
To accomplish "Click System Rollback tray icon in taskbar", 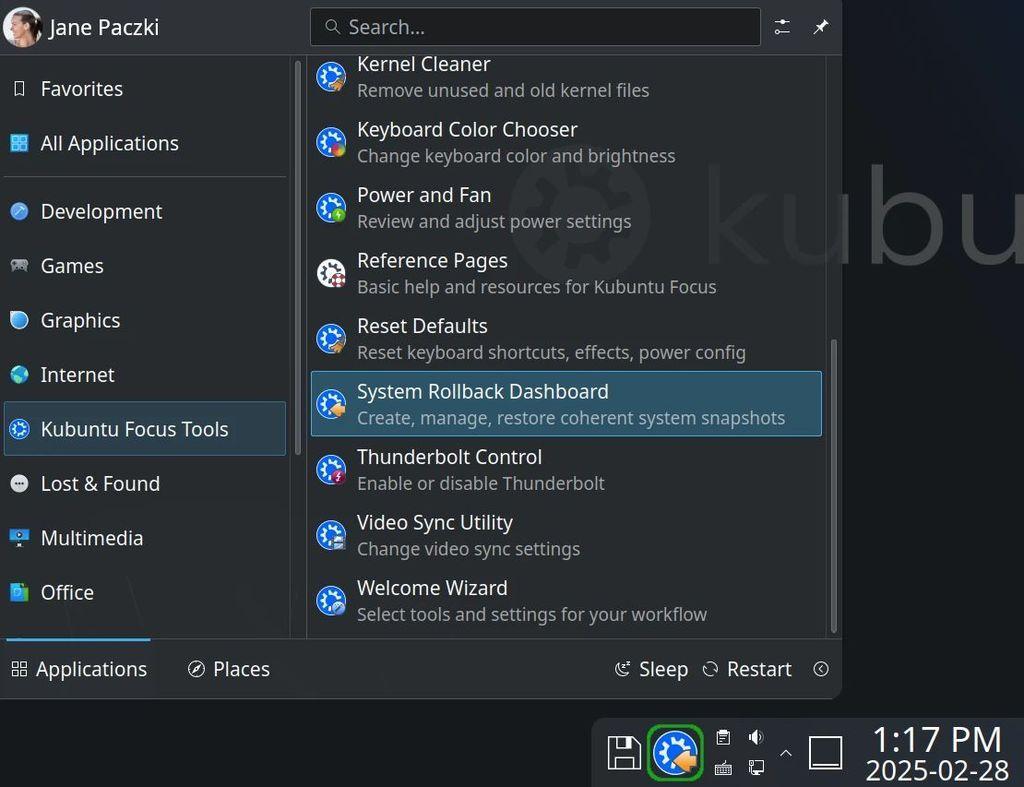I will 675,752.
